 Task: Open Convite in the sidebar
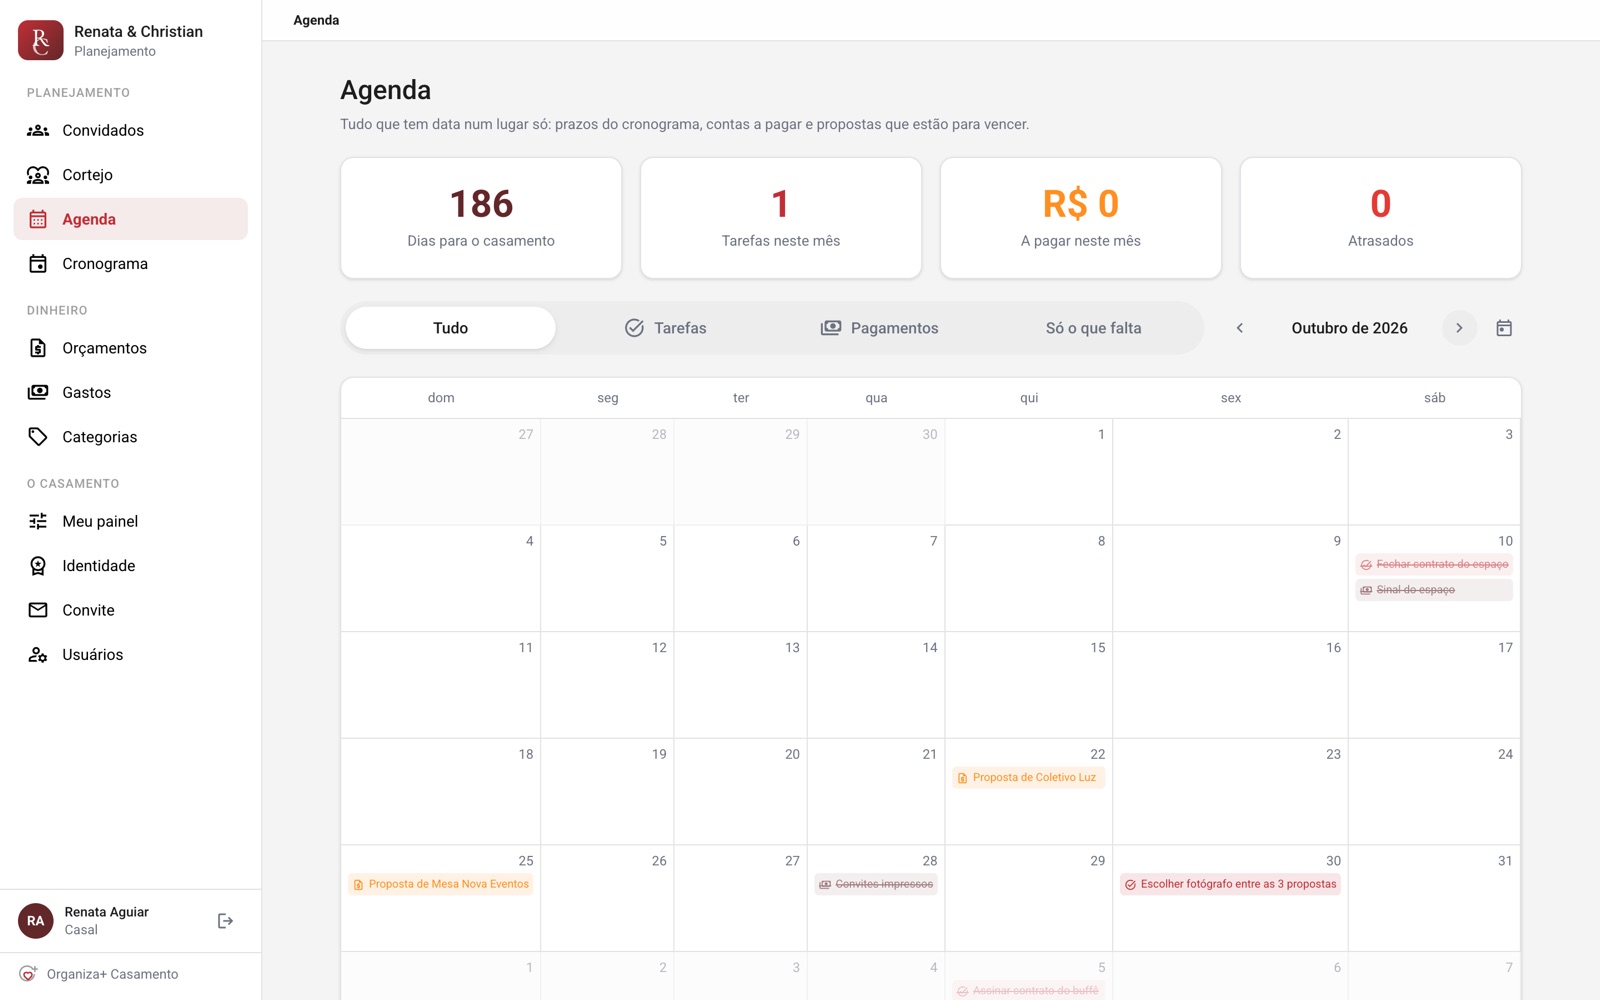coord(131,610)
